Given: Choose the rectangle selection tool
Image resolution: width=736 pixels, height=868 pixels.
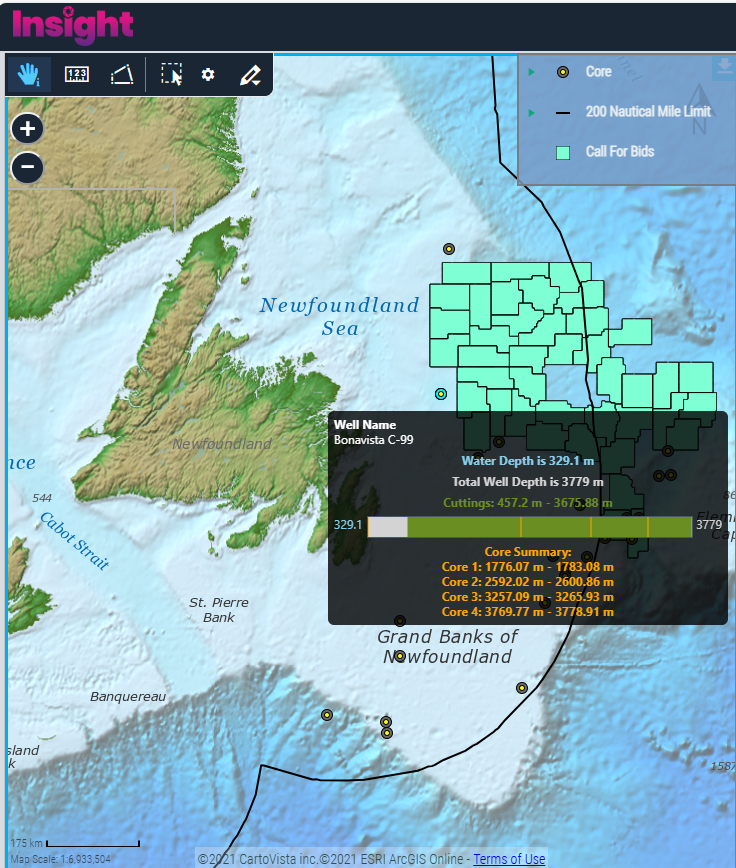Looking at the screenshot, I should tap(171, 74).
